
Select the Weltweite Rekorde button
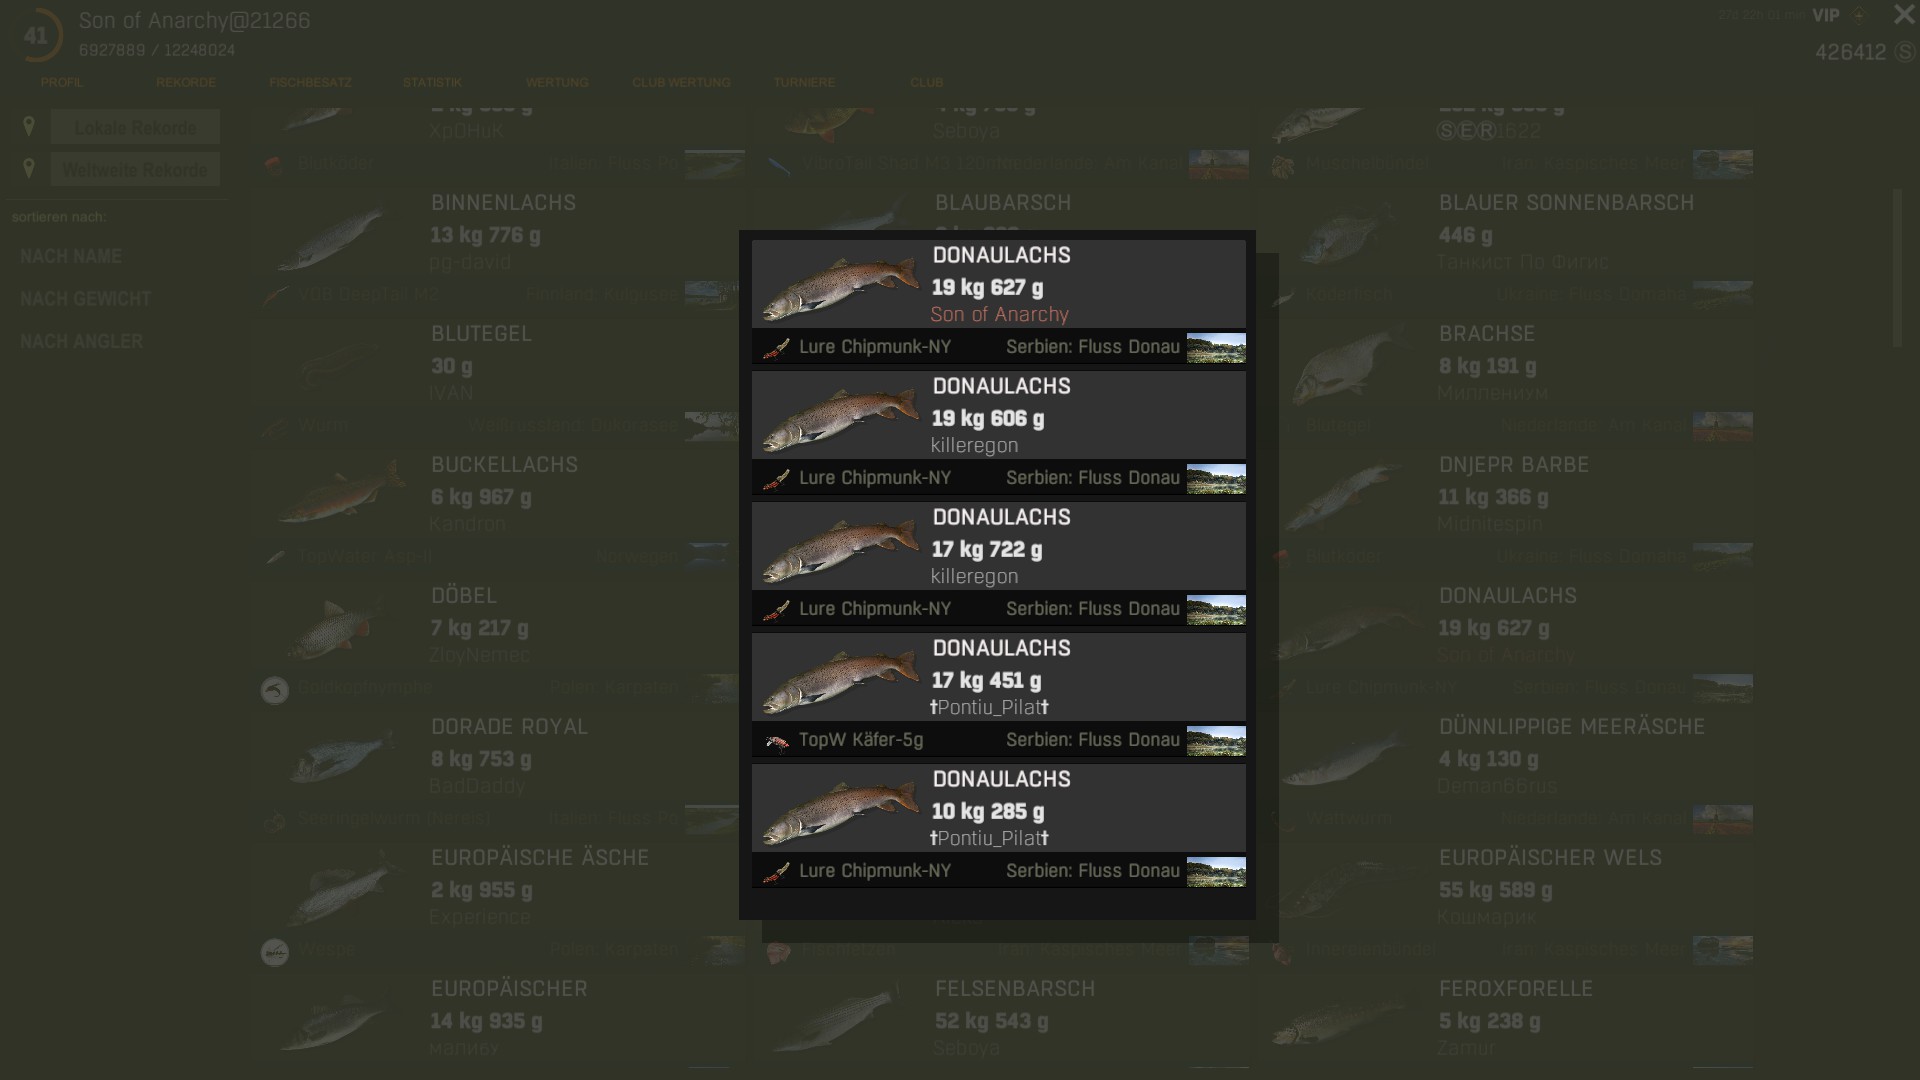135,169
